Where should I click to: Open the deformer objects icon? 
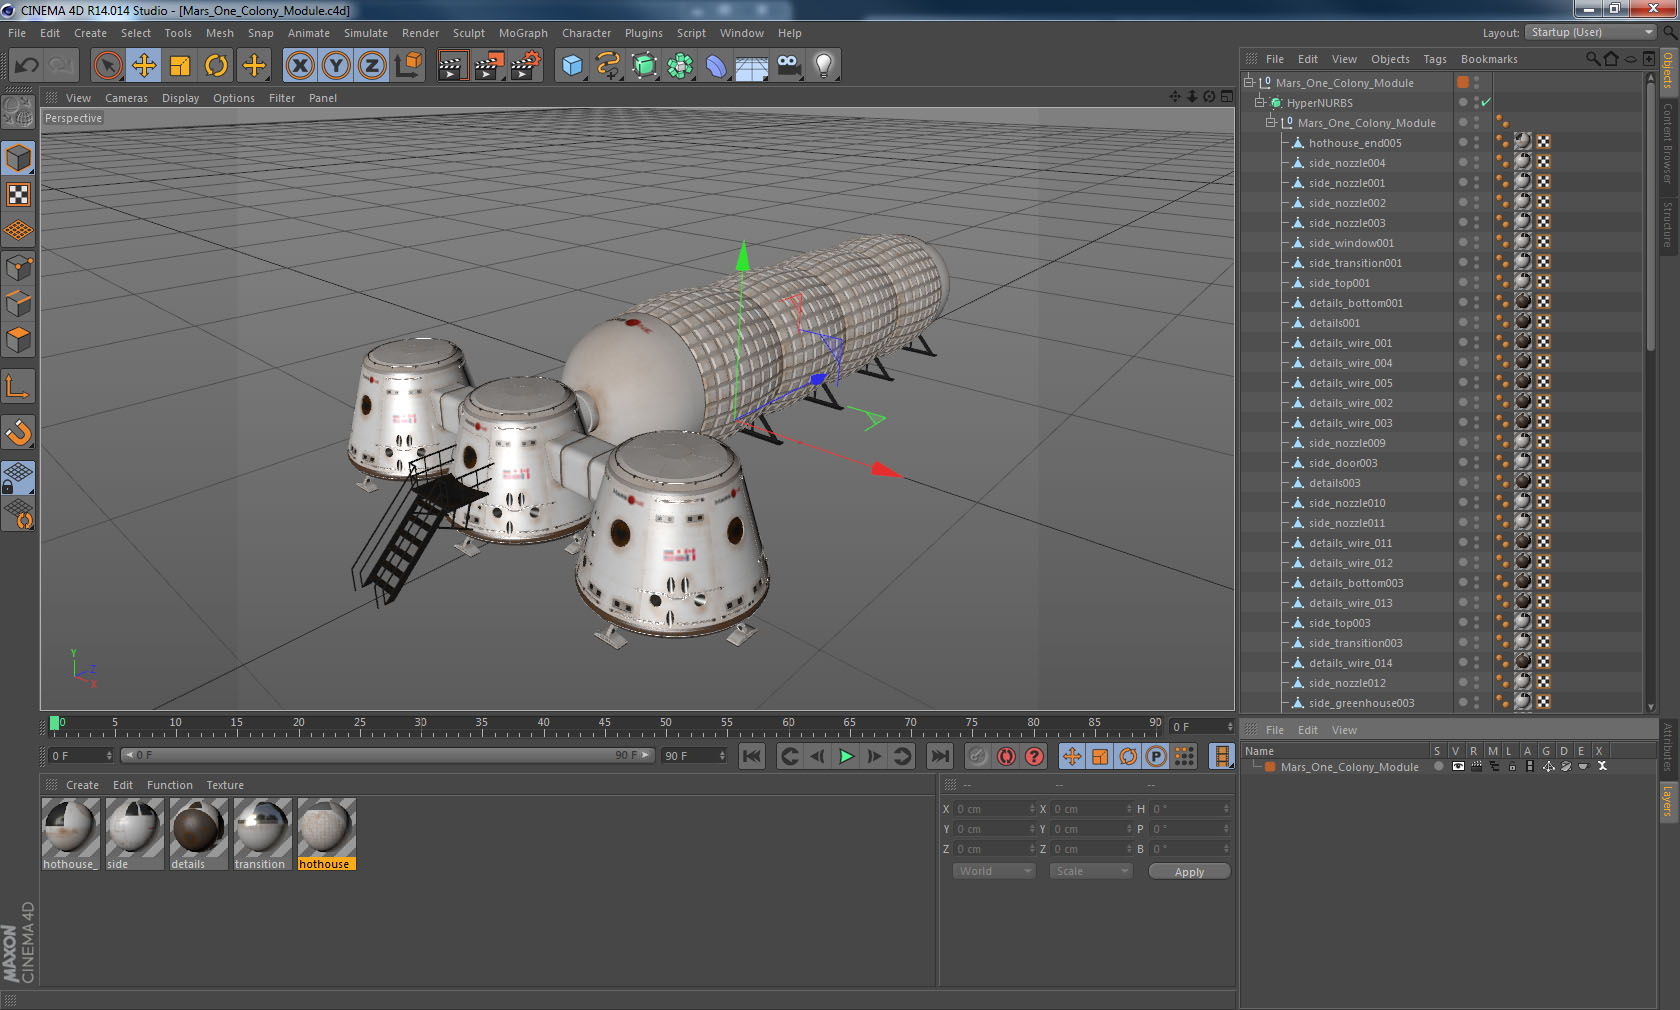(716, 66)
